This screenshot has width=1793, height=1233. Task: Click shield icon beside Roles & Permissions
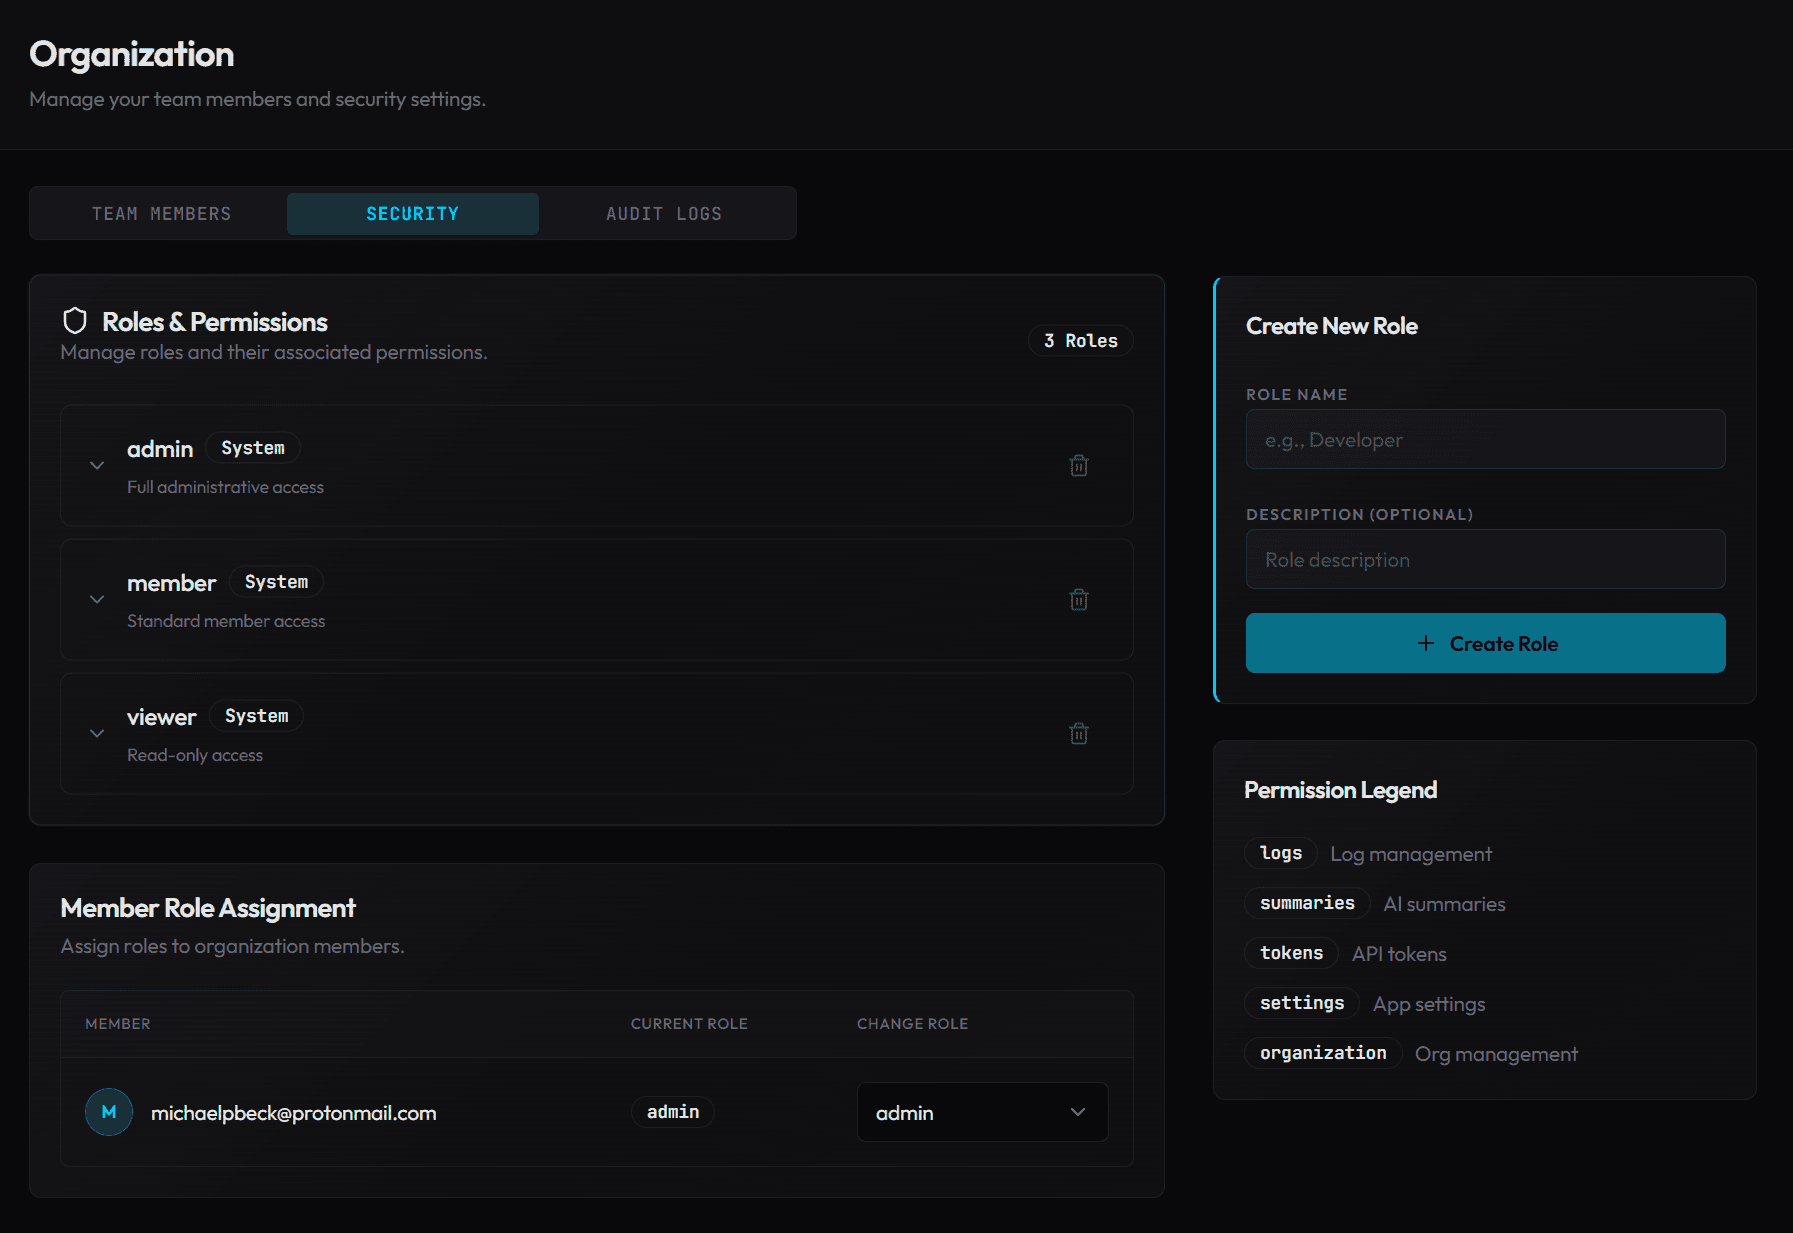[x=75, y=321]
